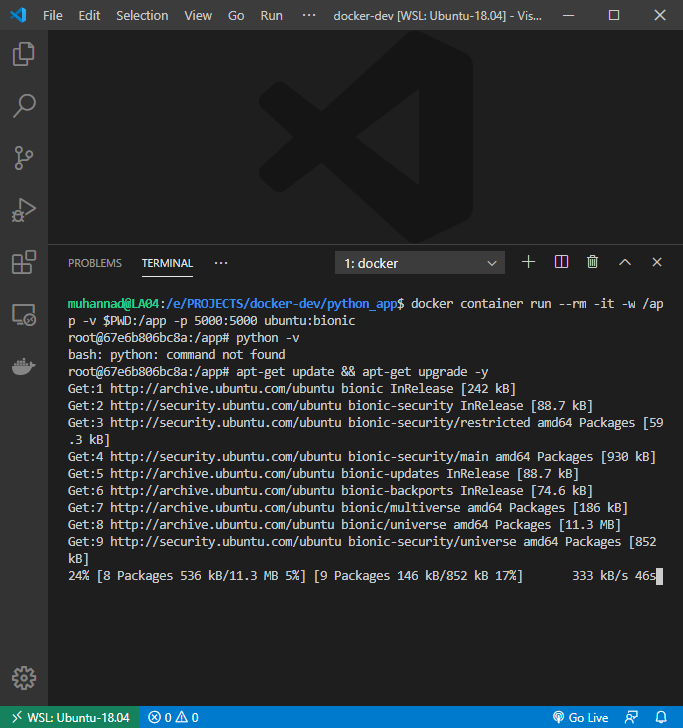The image size is (683, 728).
Task: Start Go Live server
Action: point(580,717)
